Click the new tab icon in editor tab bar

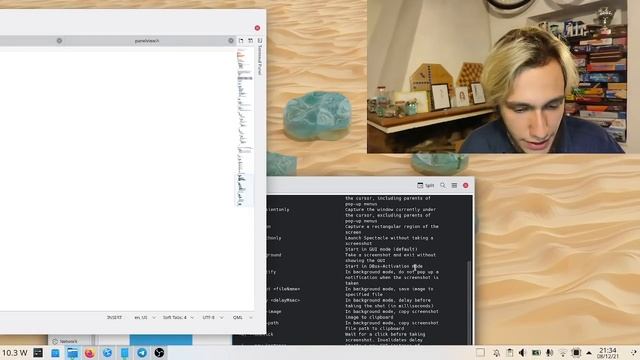(241, 41)
